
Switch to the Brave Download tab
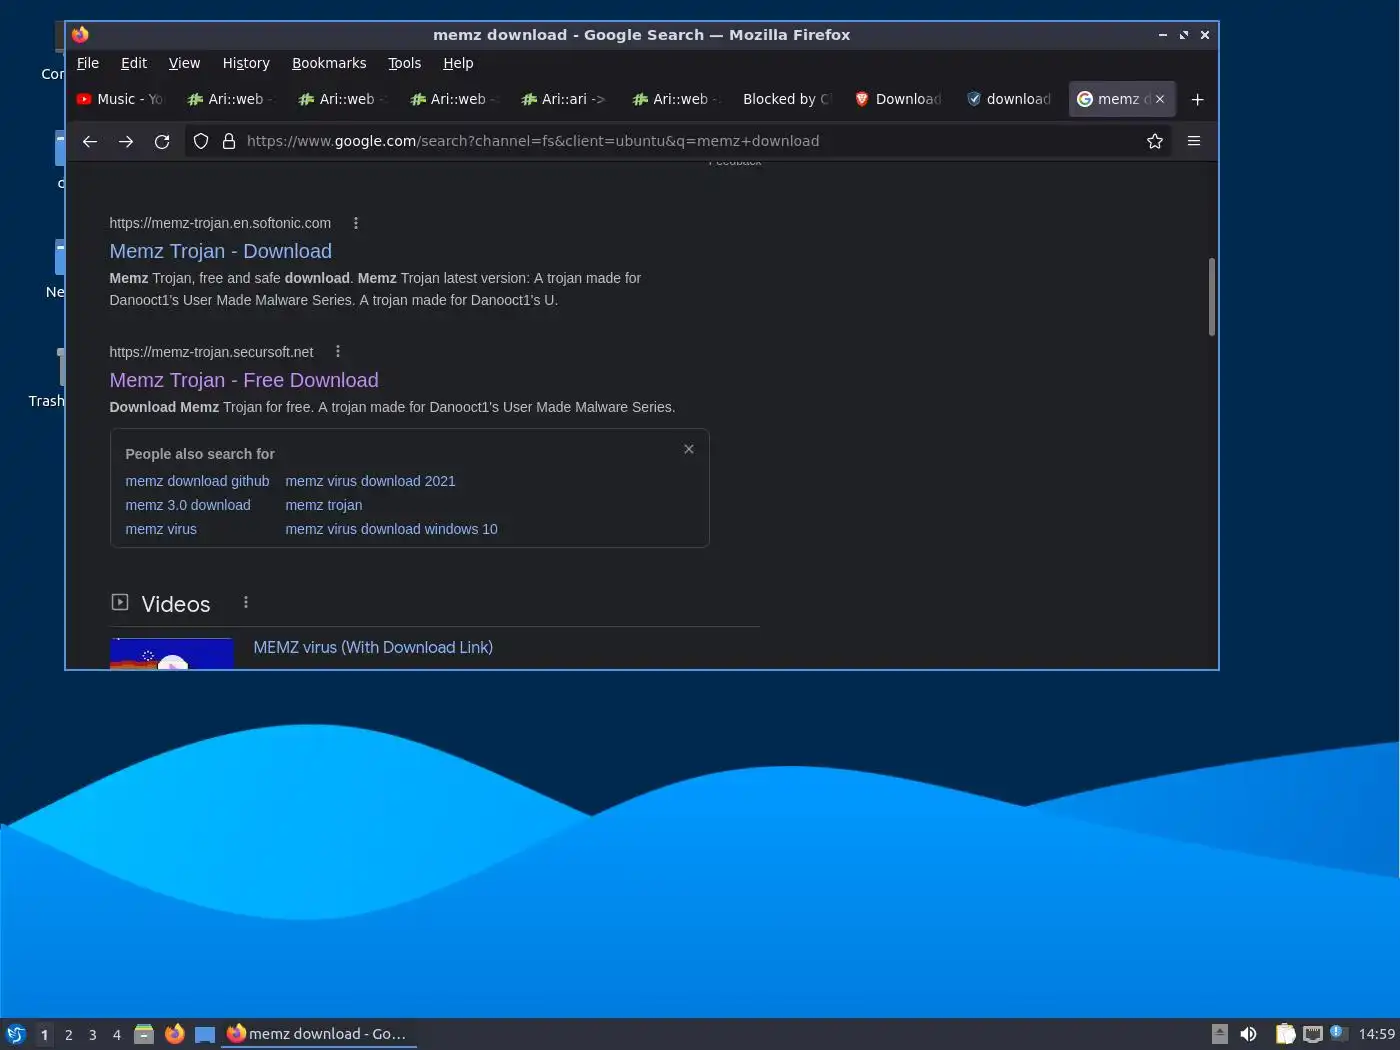898,99
